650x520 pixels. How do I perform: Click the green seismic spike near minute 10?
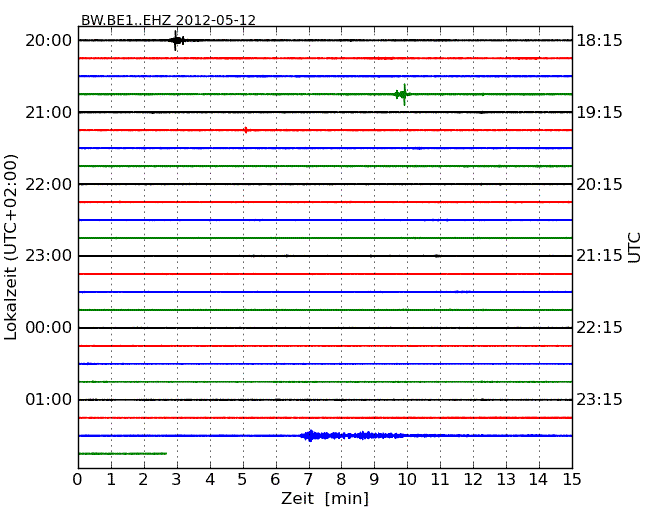(403, 95)
